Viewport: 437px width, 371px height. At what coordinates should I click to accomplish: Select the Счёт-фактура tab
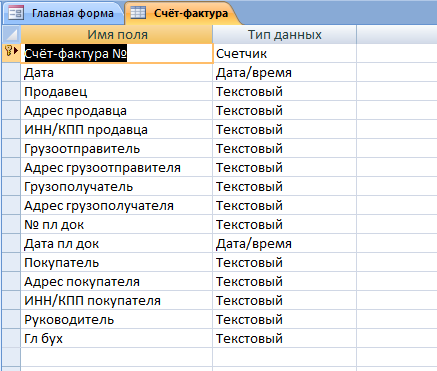(x=182, y=13)
